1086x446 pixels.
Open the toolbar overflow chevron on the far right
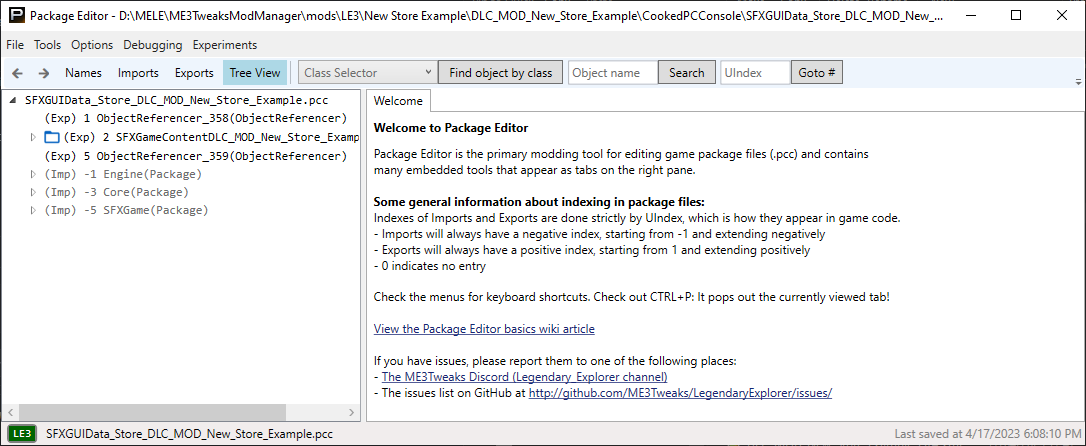[1078, 82]
